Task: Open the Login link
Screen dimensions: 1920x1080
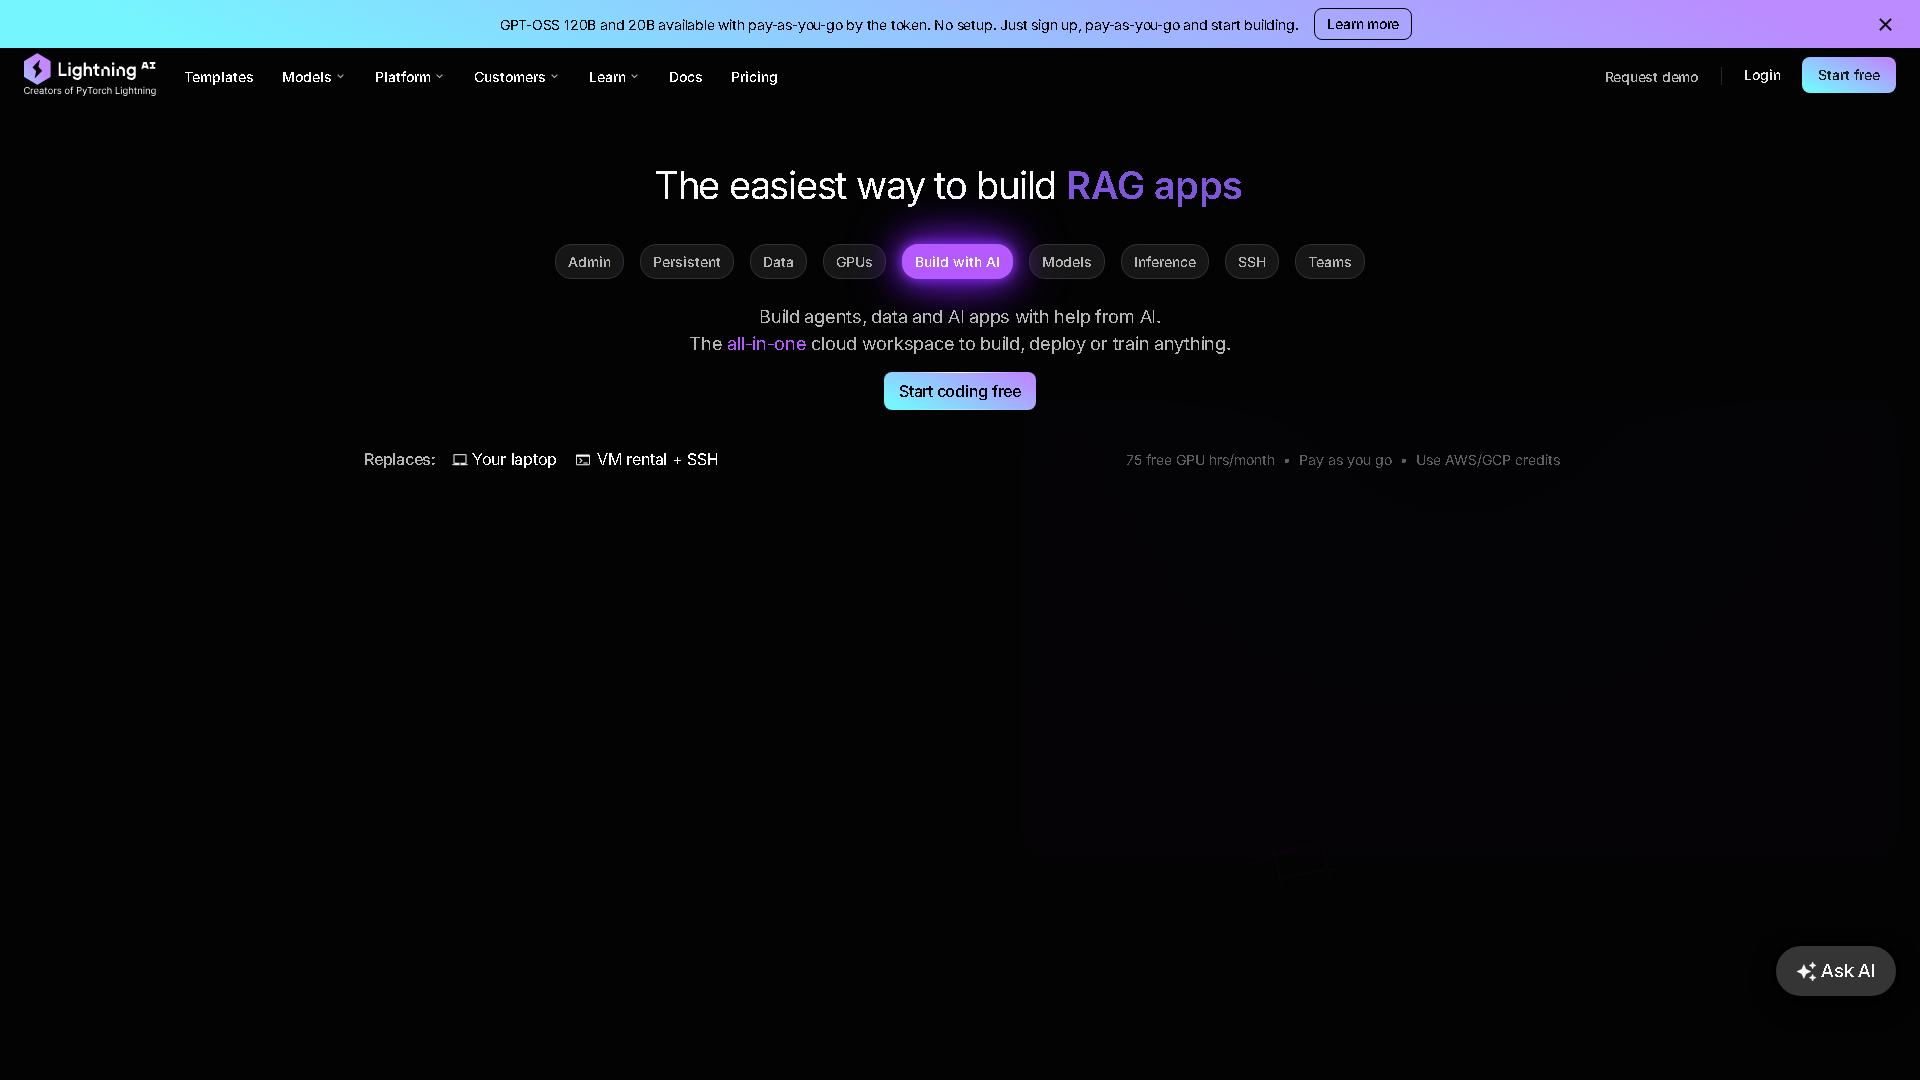Action: (x=1761, y=75)
